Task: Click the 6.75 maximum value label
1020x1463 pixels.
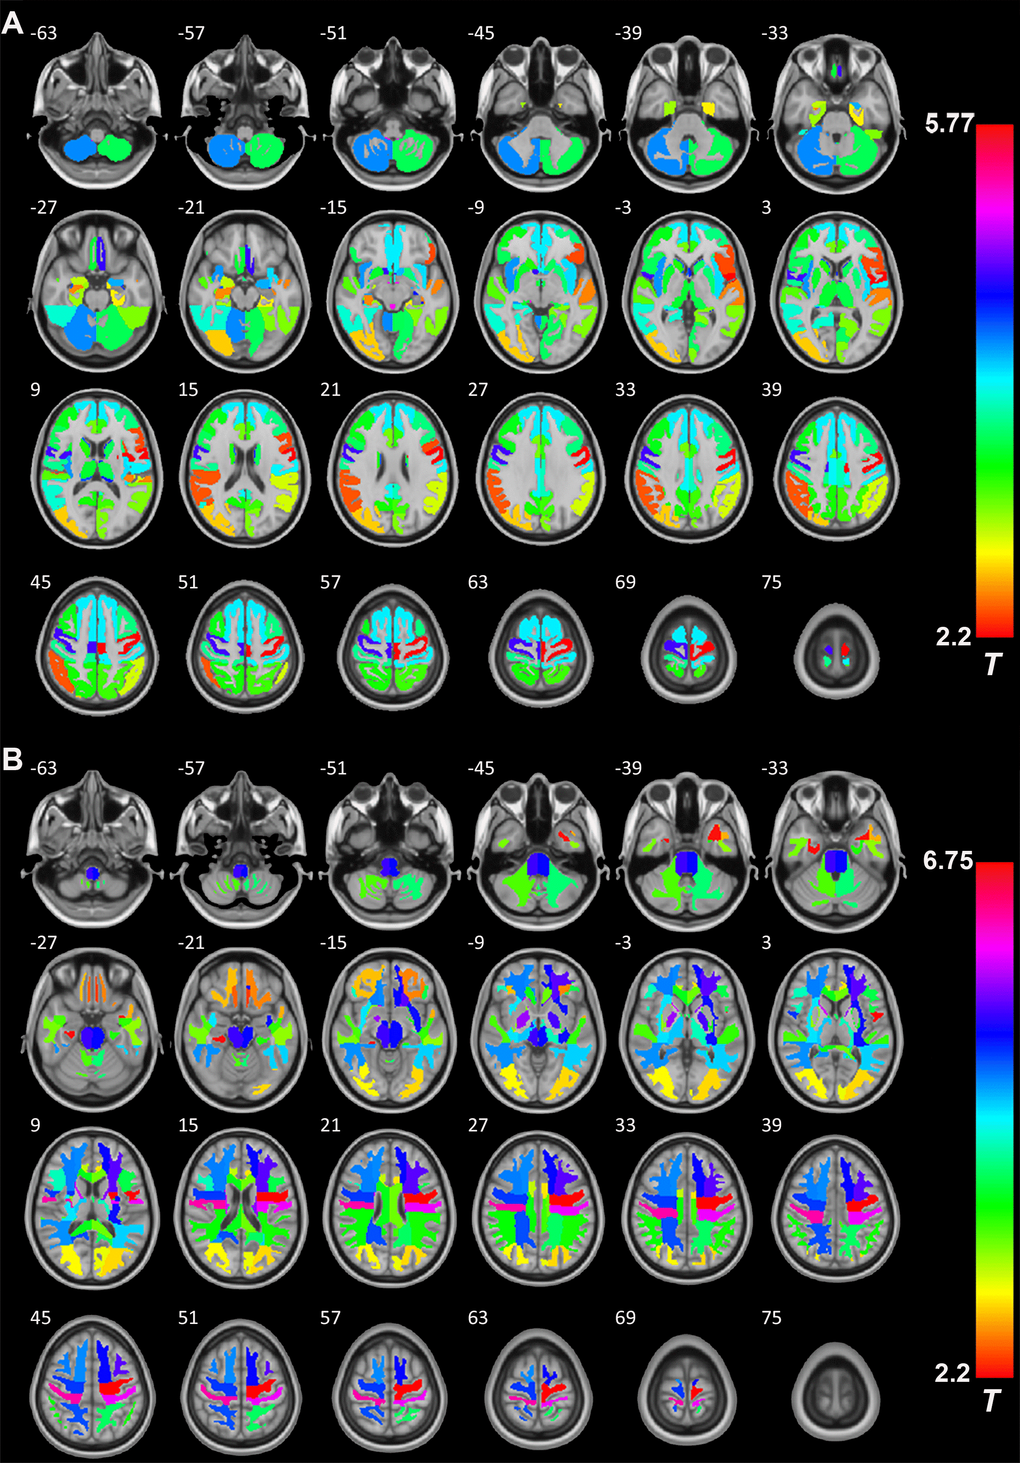Action: pyautogui.click(x=948, y=860)
